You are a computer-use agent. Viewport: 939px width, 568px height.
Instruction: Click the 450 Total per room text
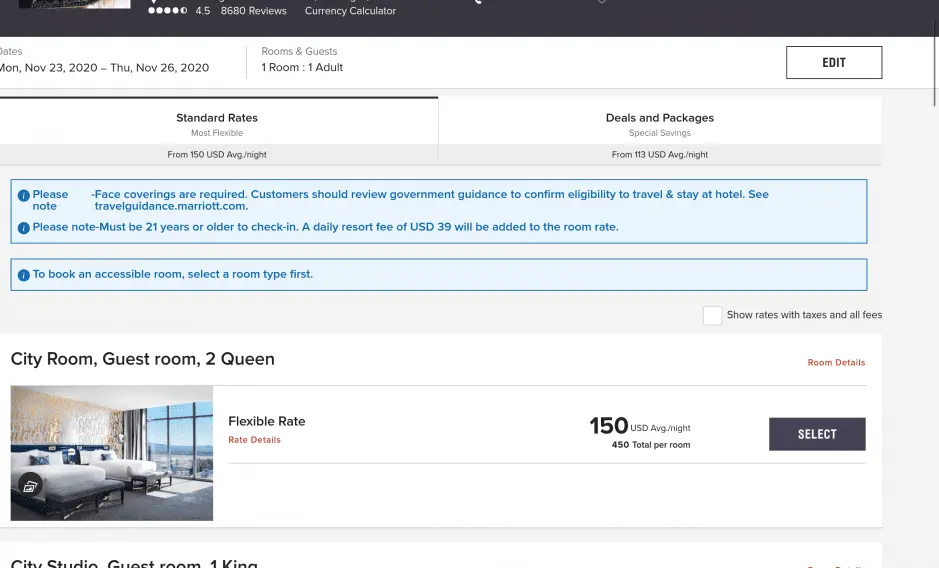tap(651, 445)
